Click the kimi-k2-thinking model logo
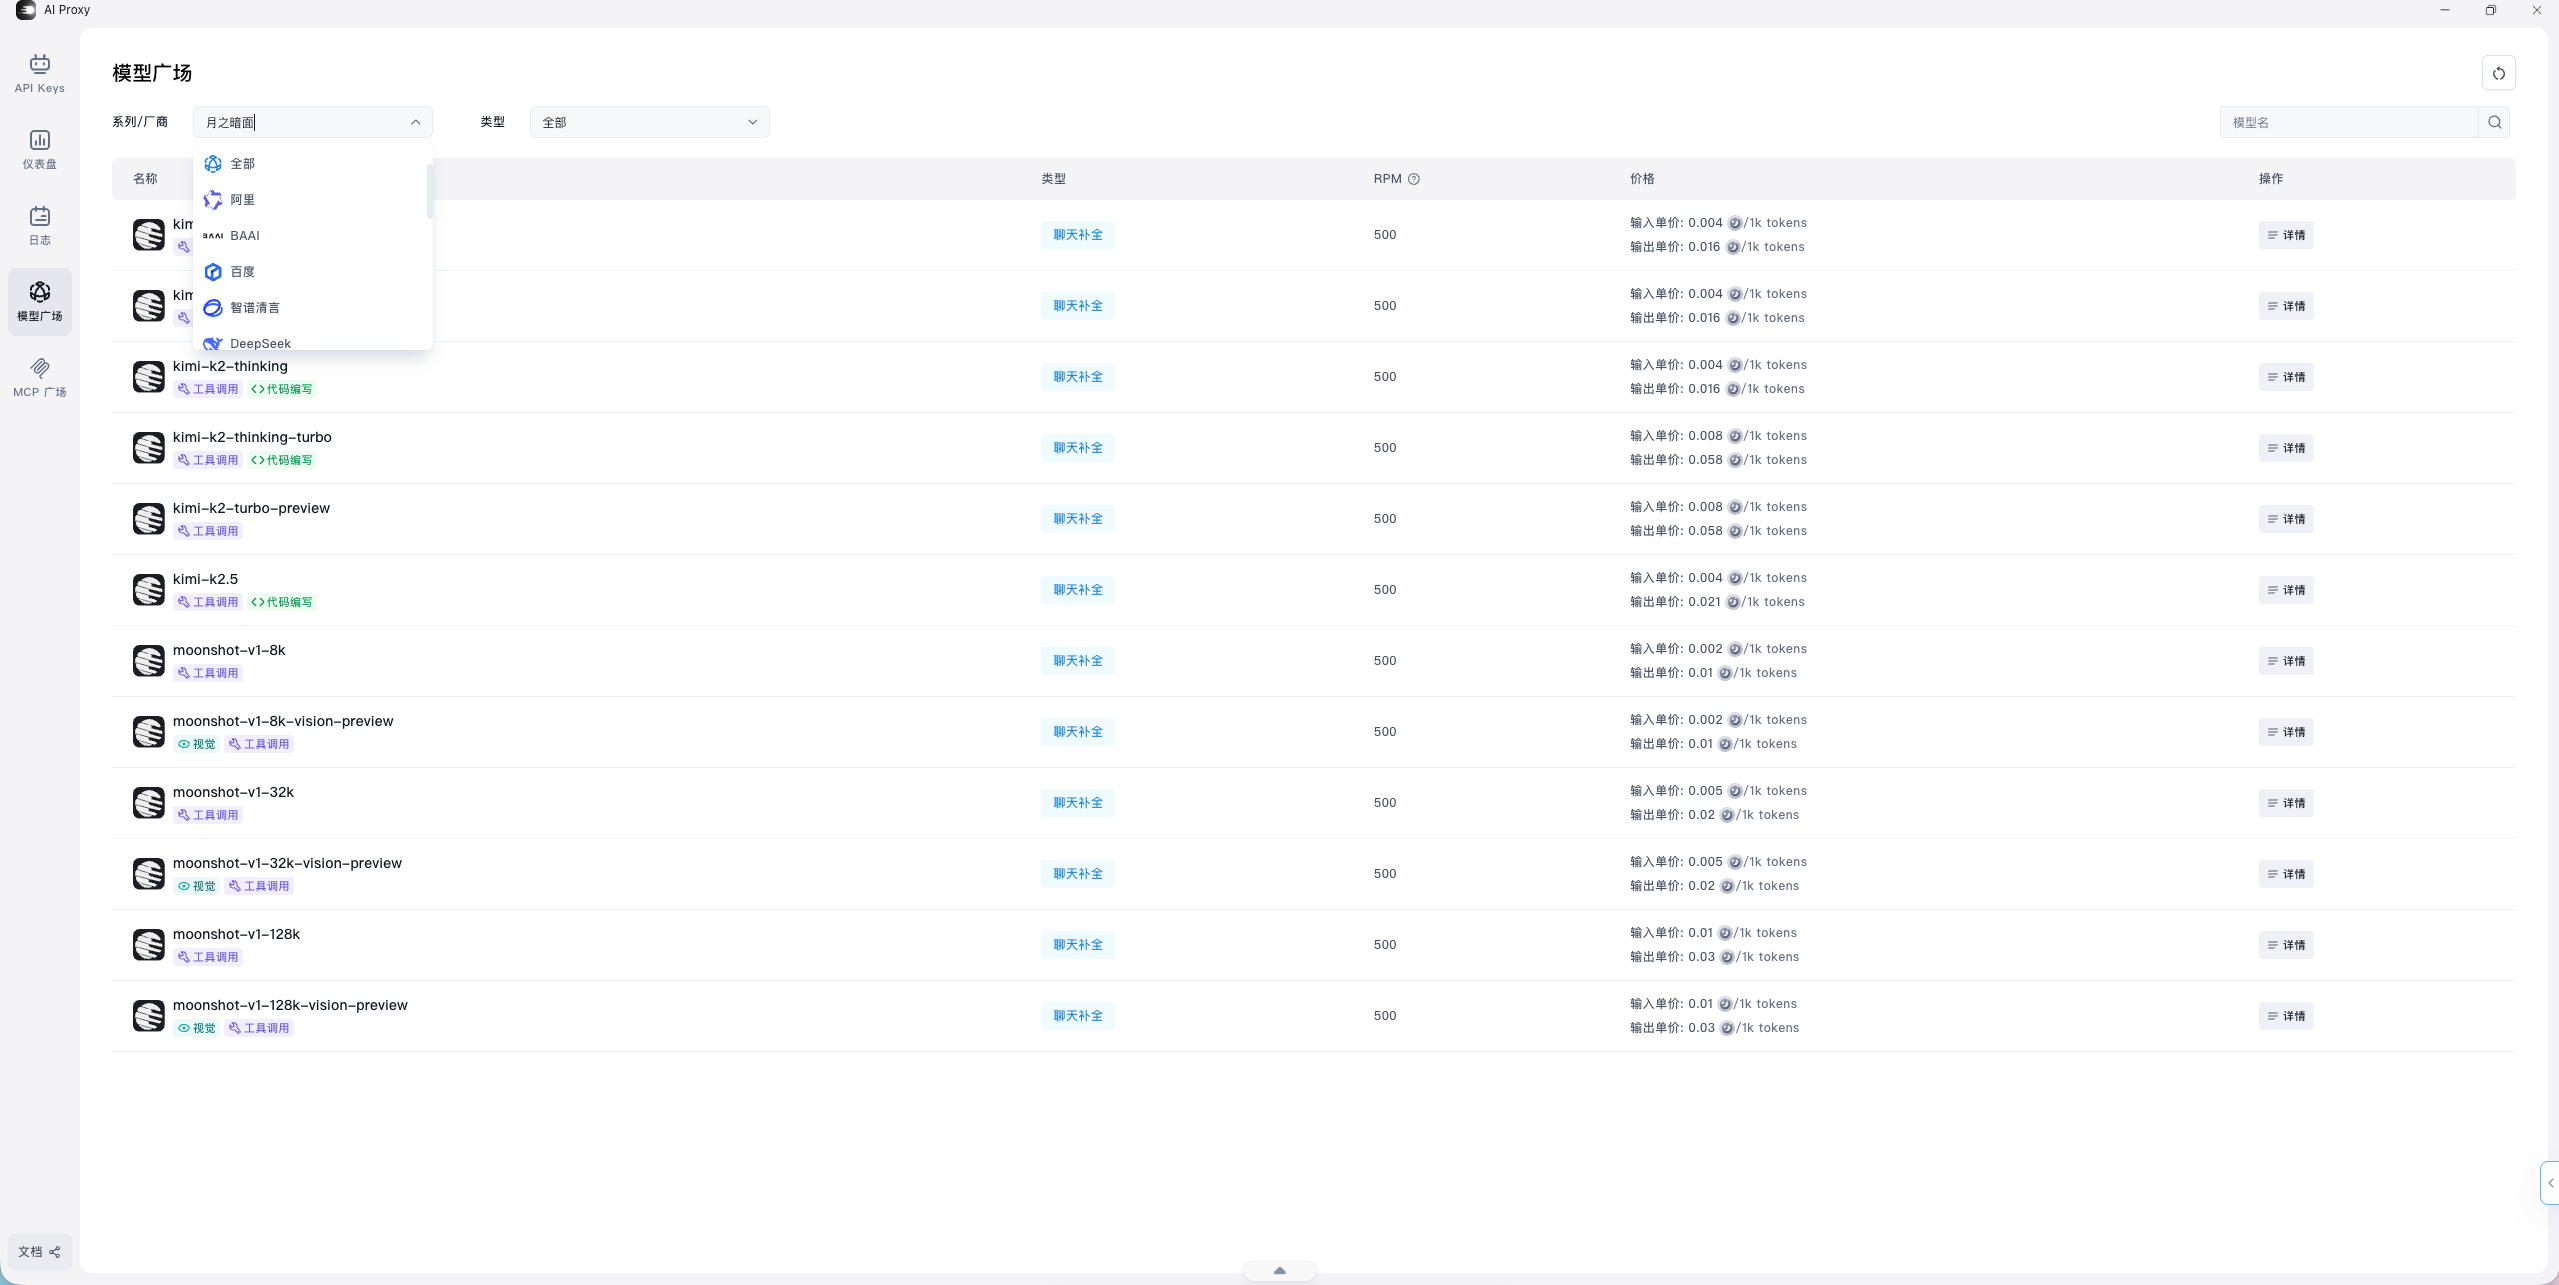 click(x=149, y=377)
